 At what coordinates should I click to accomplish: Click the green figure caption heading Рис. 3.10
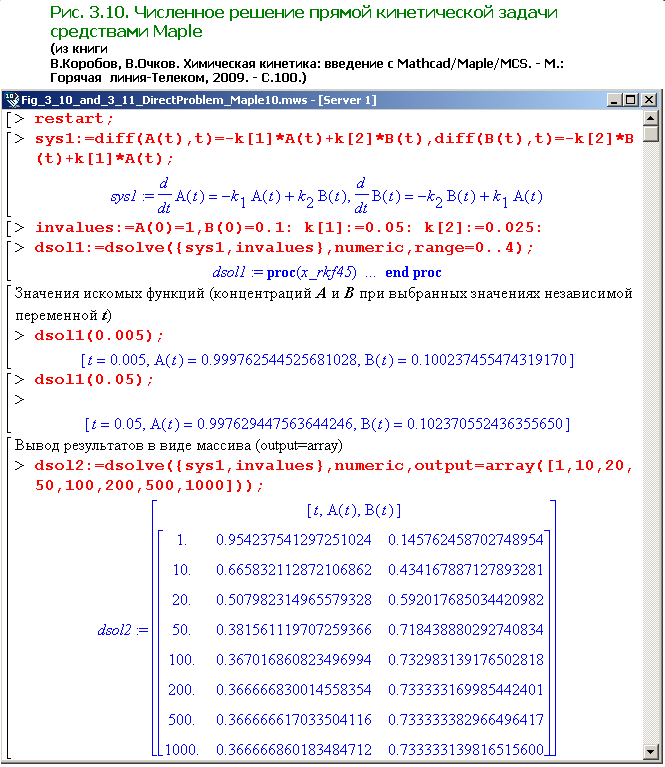pyautogui.click(x=303, y=22)
